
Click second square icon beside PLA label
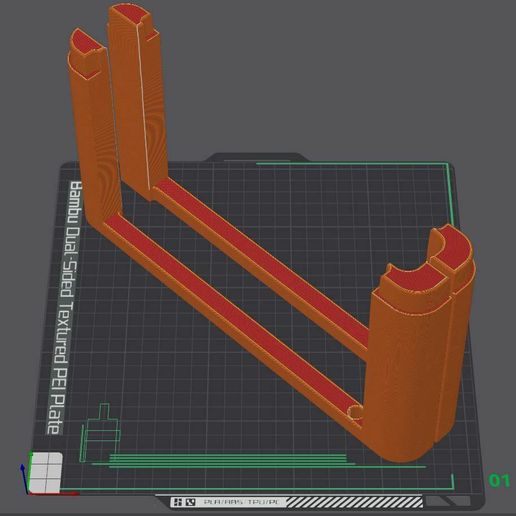[x=190, y=502]
